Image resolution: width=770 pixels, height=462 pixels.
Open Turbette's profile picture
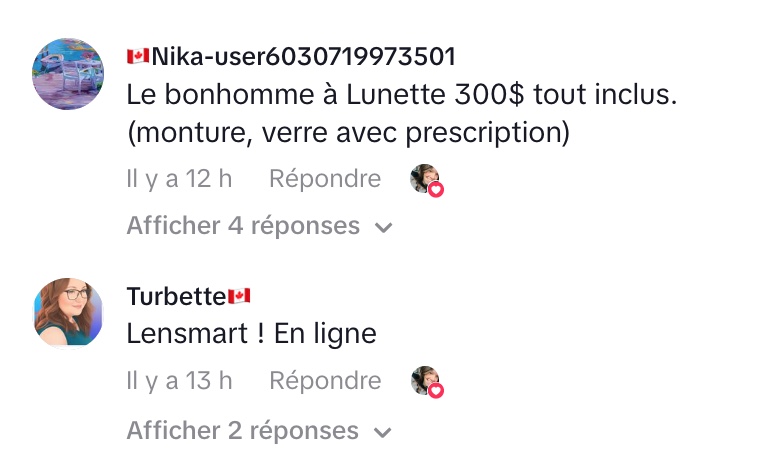point(68,313)
